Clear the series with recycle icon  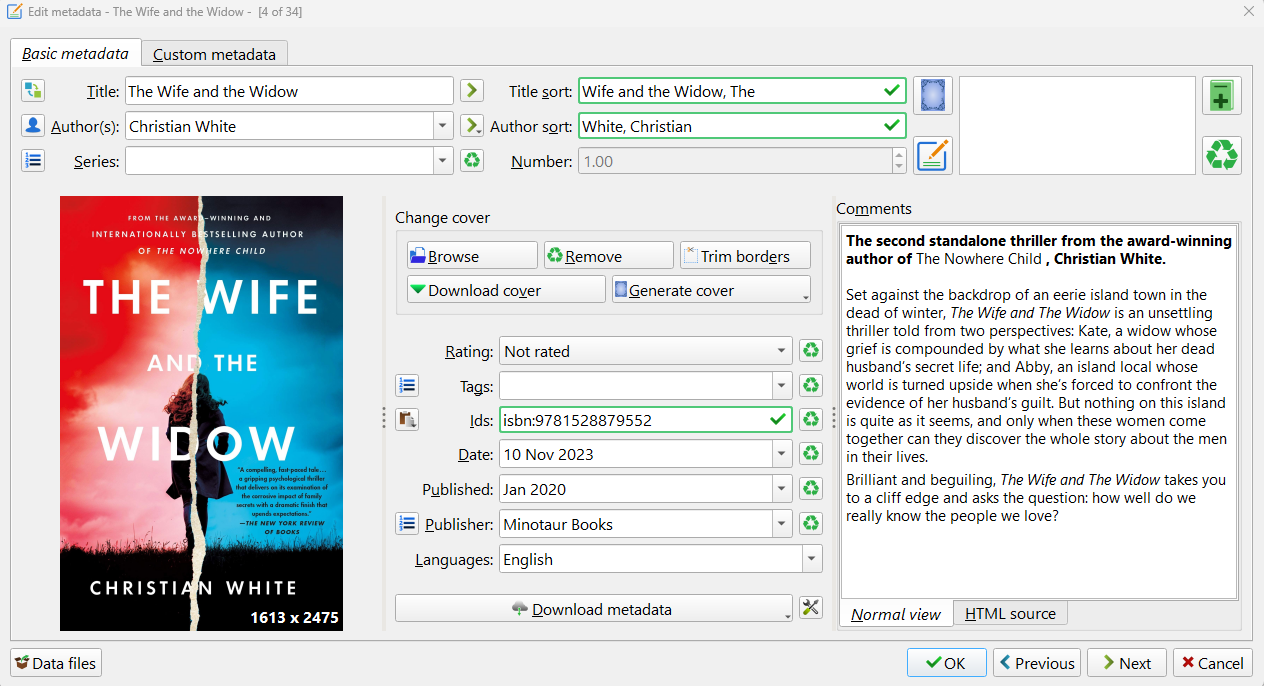pyautogui.click(x=472, y=160)
